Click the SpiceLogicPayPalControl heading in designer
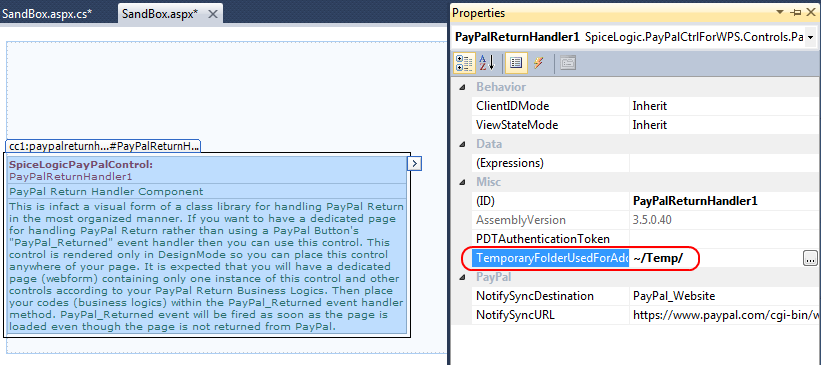Viewport: 821px width, 365px height. (81, 164)
